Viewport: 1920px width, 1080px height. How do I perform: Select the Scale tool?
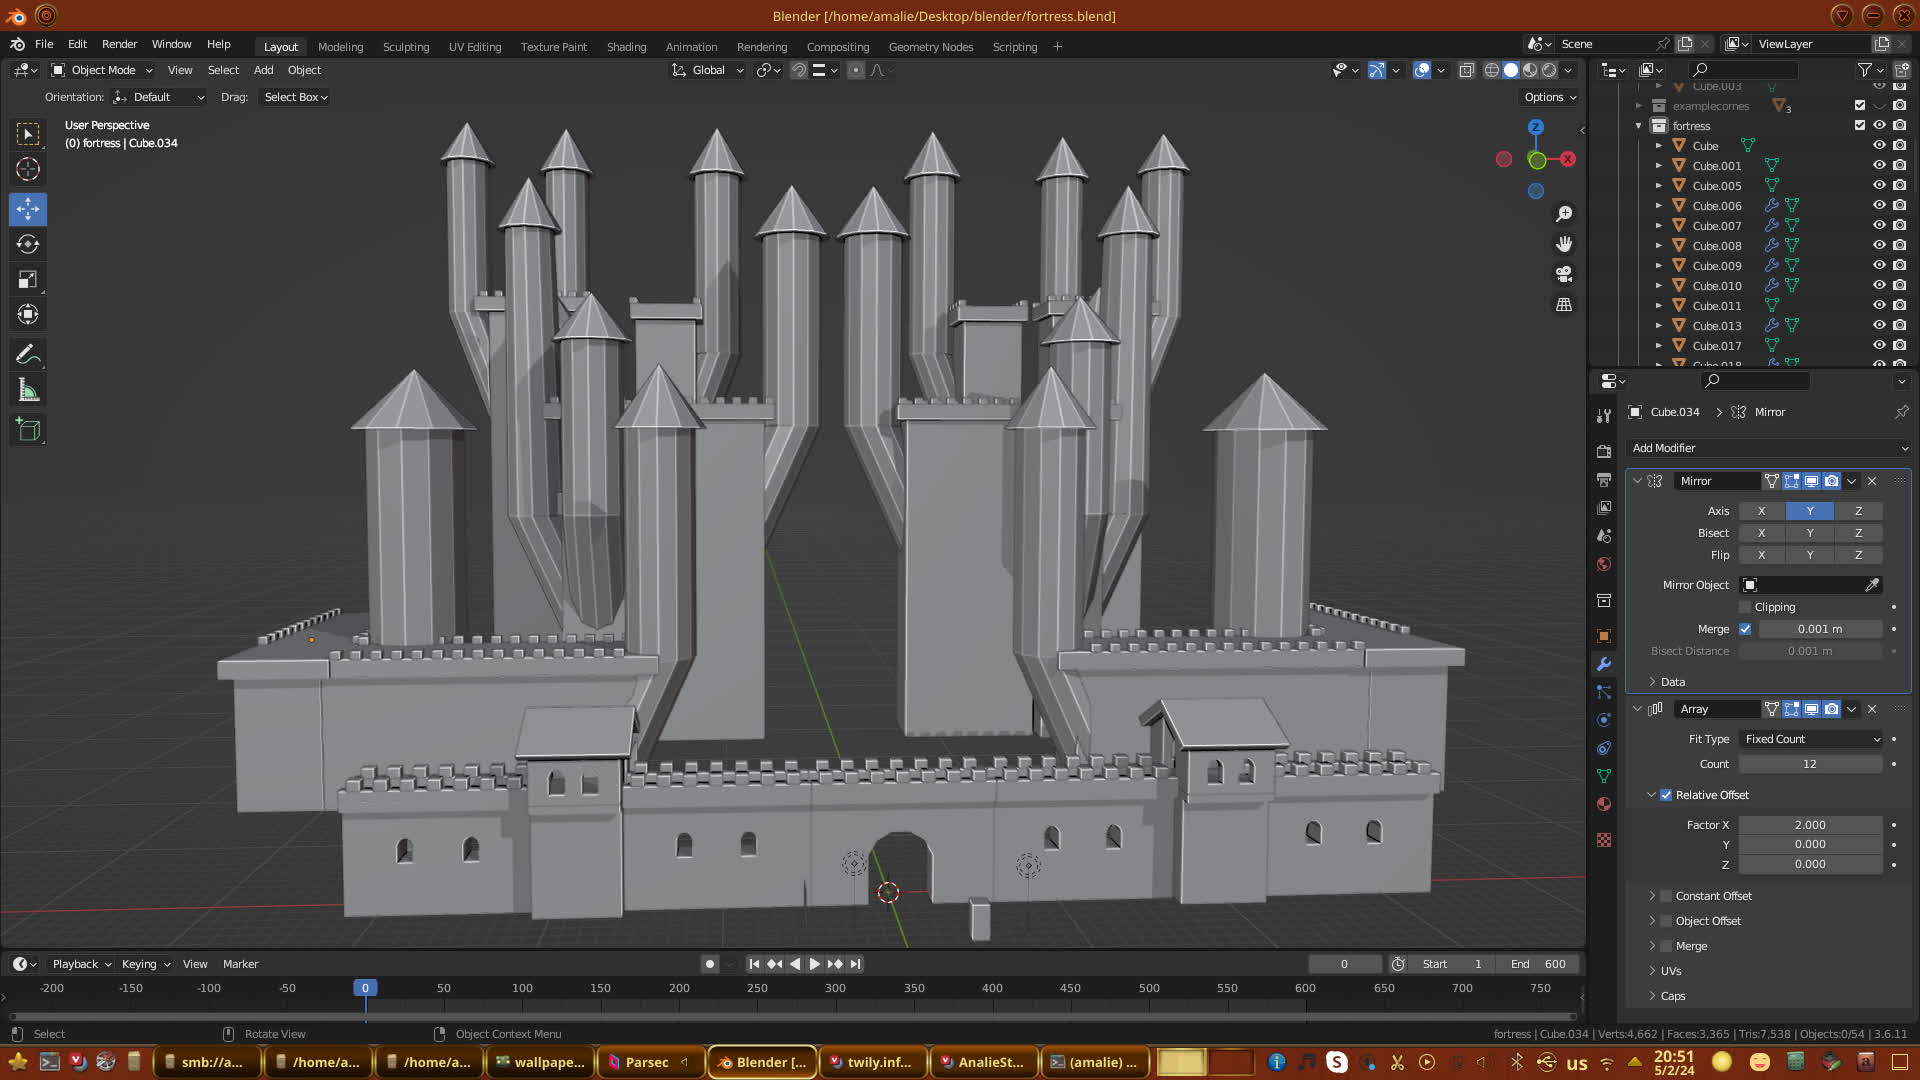(x=28, y=280)
